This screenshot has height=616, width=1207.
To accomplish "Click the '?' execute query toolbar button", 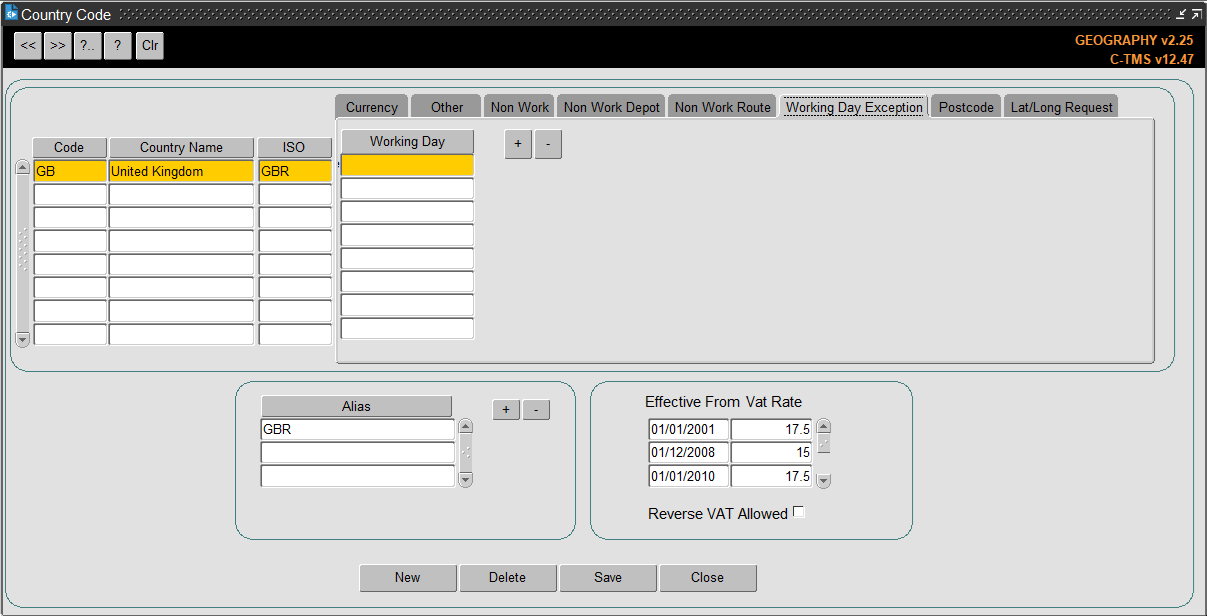I will click(x=118, y=46).
